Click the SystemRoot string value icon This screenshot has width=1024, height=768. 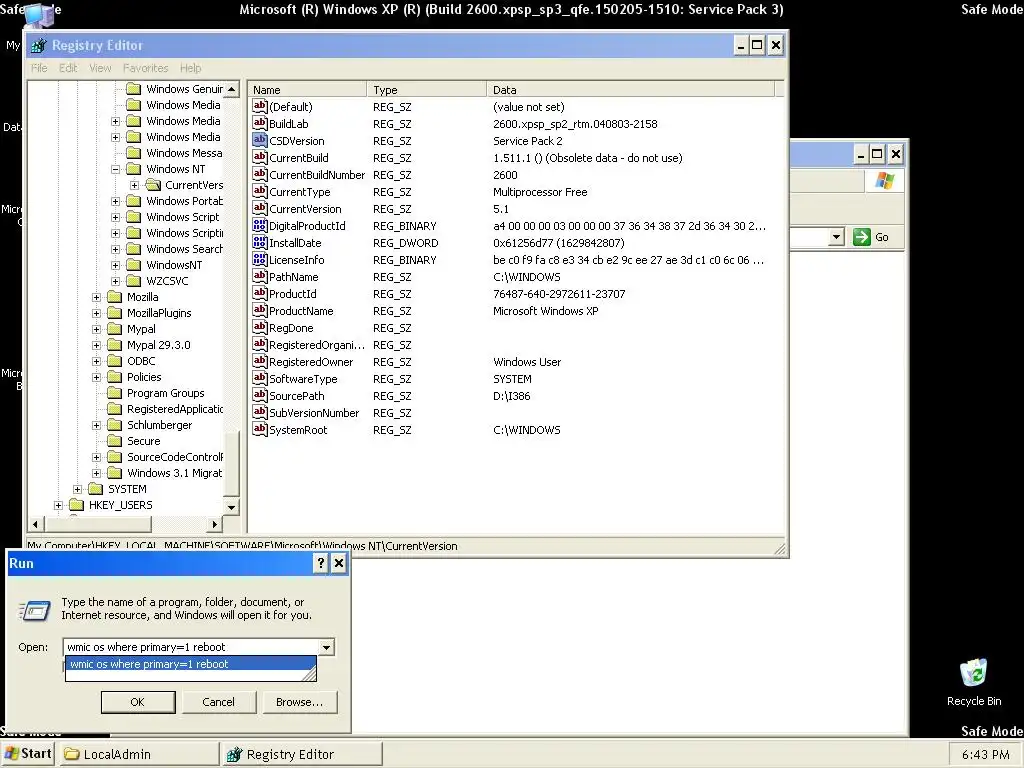point(260,429)
